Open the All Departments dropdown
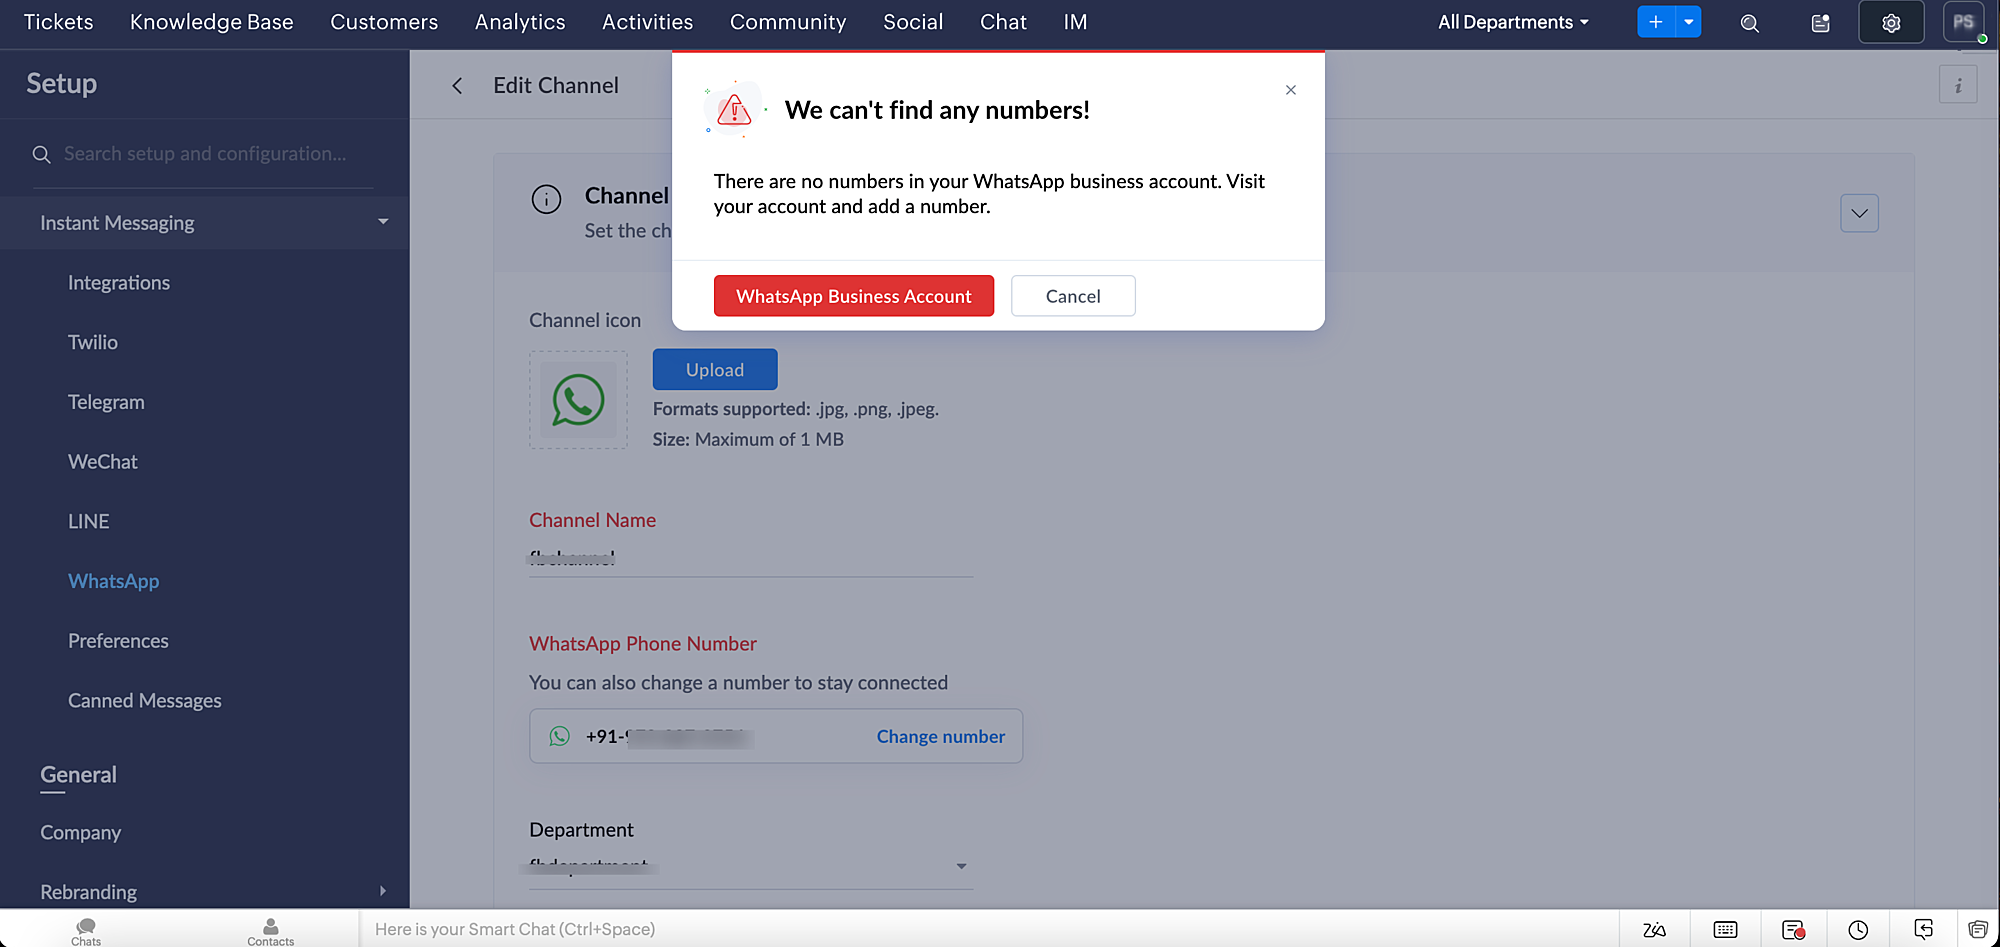 tap(1513, 22)
